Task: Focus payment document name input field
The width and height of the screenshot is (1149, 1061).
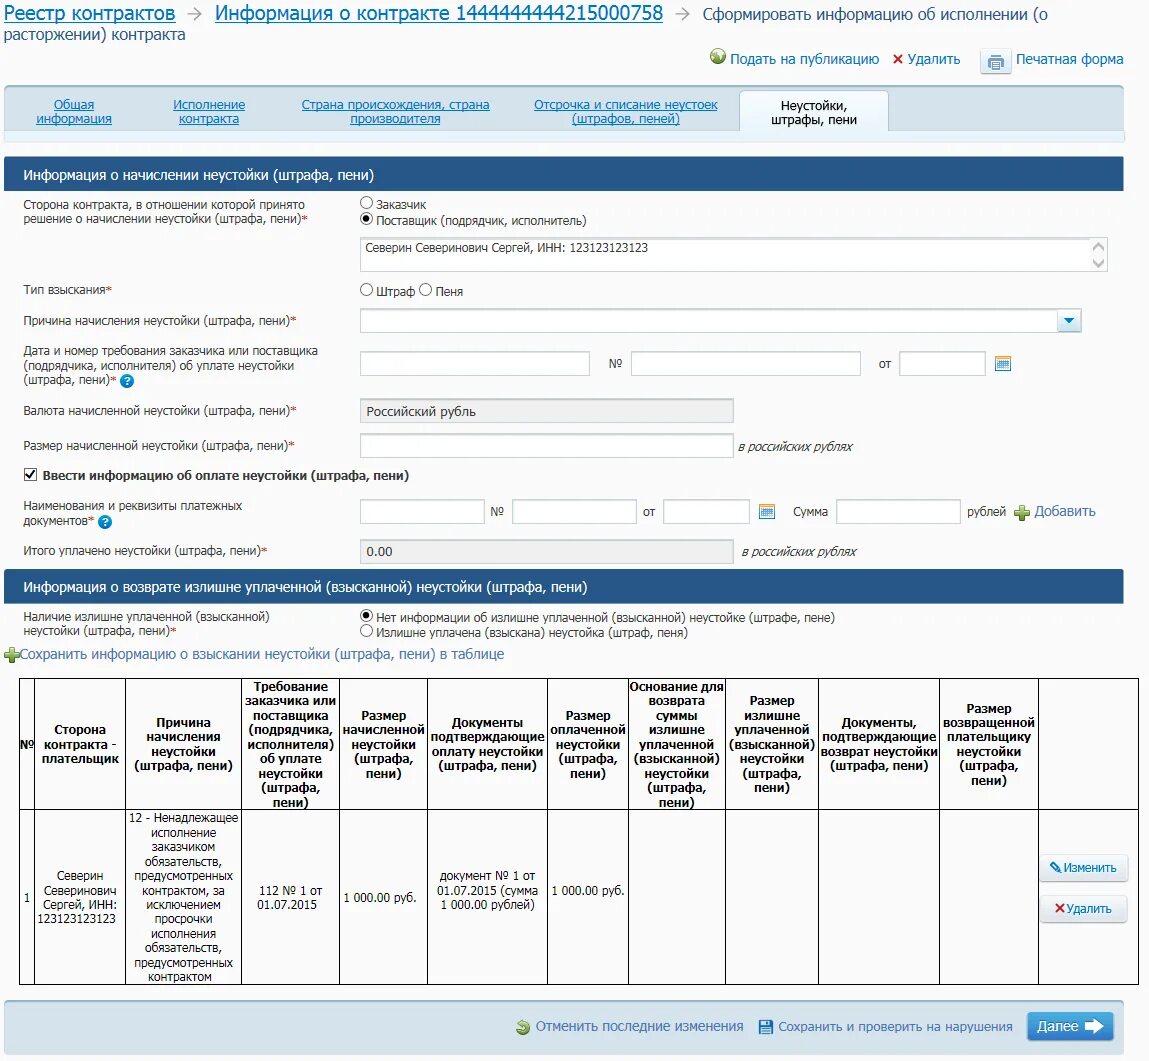Action: [x=422, y=511]
